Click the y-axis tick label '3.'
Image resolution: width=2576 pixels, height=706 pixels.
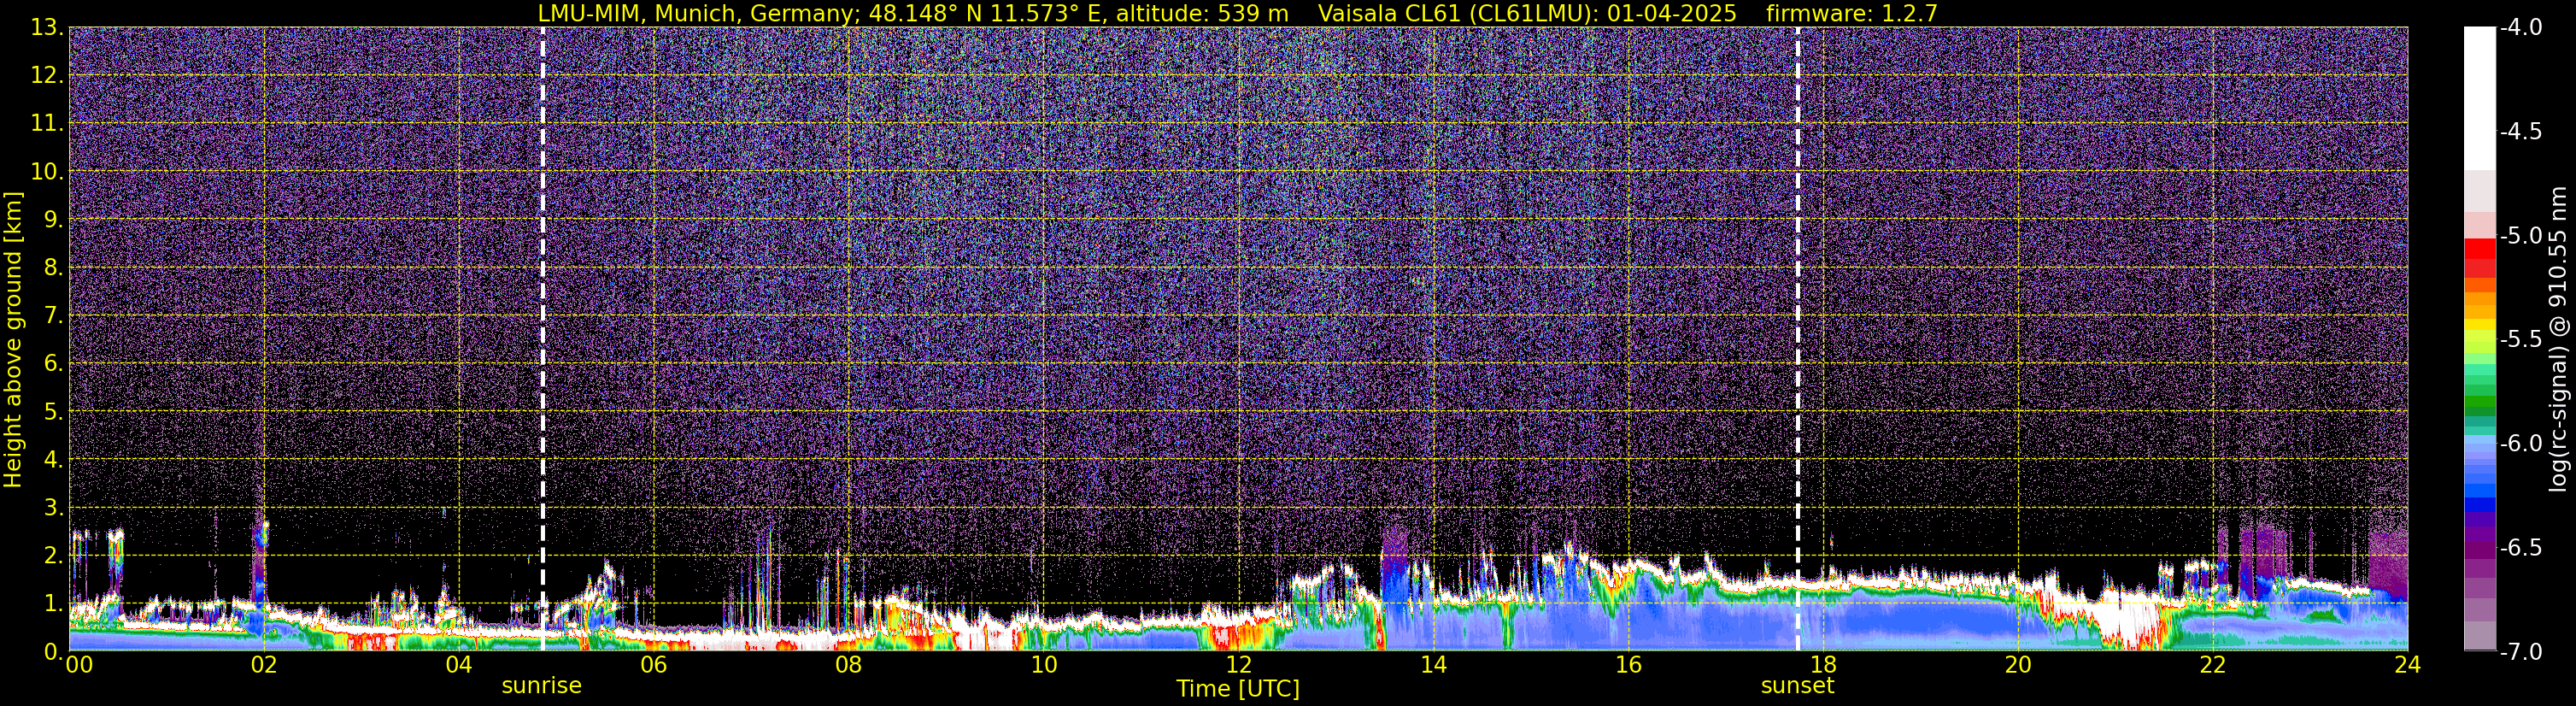52,507
